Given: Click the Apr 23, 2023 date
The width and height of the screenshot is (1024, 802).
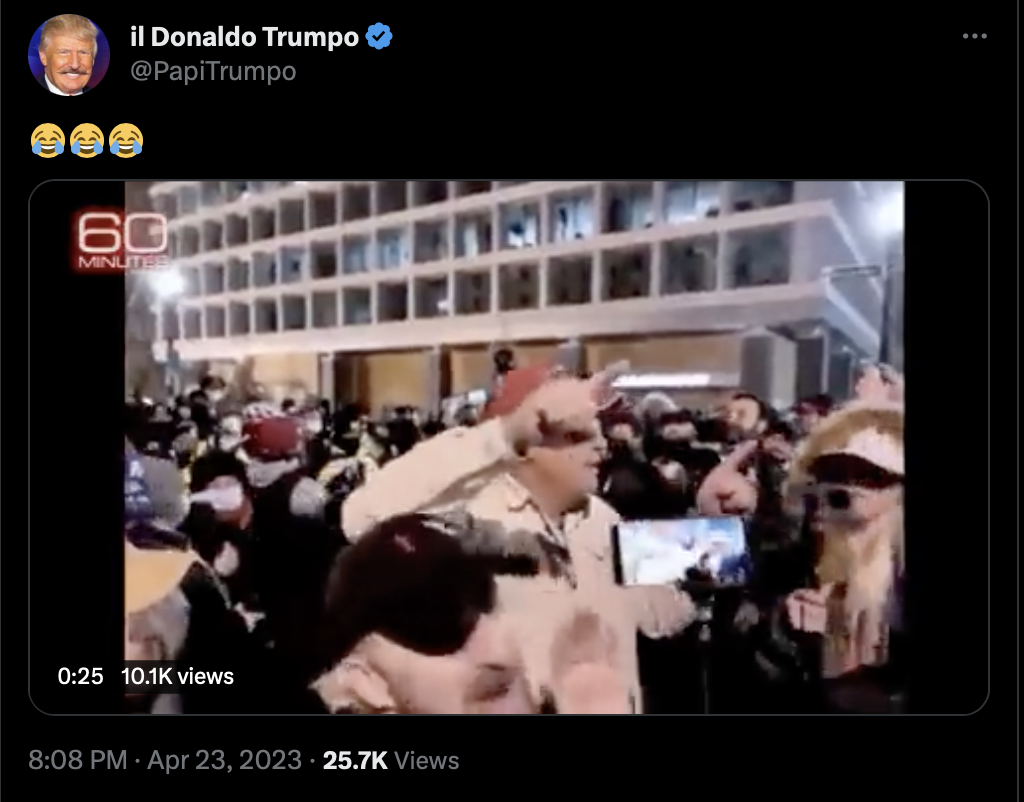Looking at the screenshot, I should [x=225, y=760].
